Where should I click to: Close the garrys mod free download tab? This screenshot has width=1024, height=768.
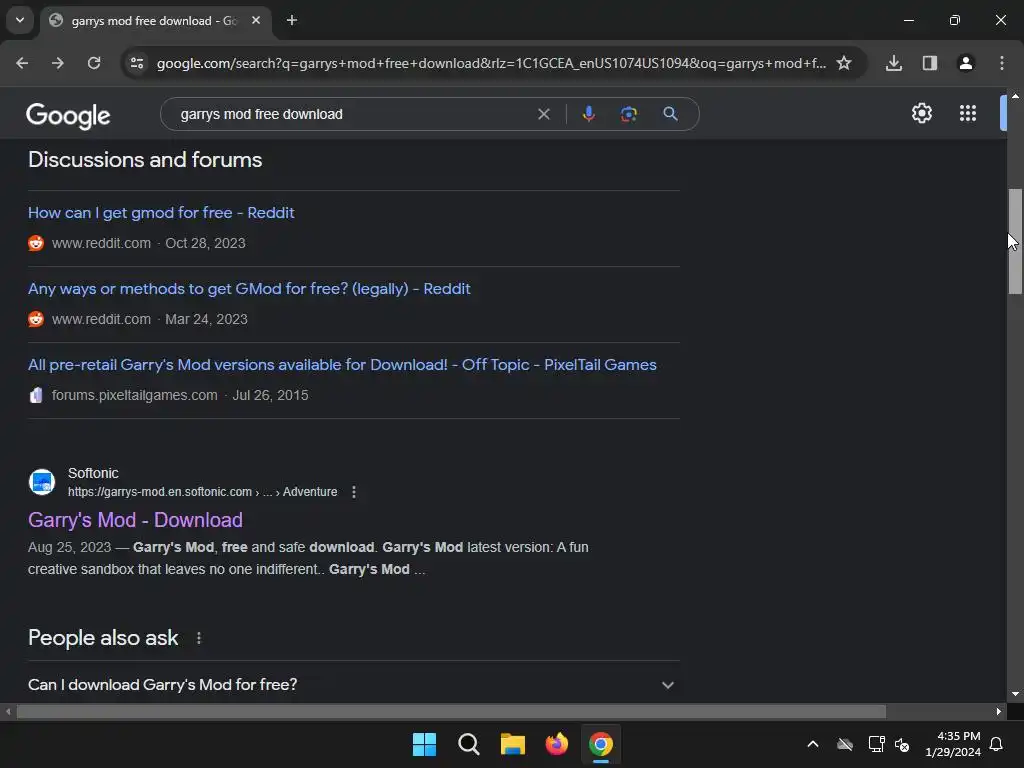256,20
